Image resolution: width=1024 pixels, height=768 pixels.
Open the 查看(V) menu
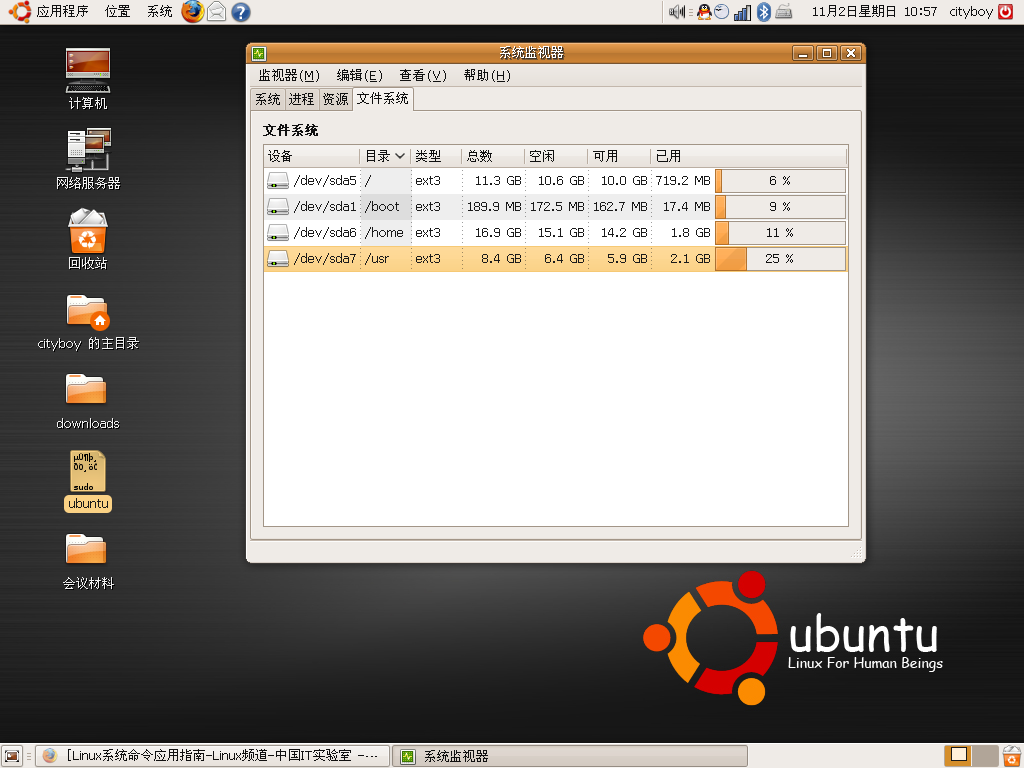point(423,76)
